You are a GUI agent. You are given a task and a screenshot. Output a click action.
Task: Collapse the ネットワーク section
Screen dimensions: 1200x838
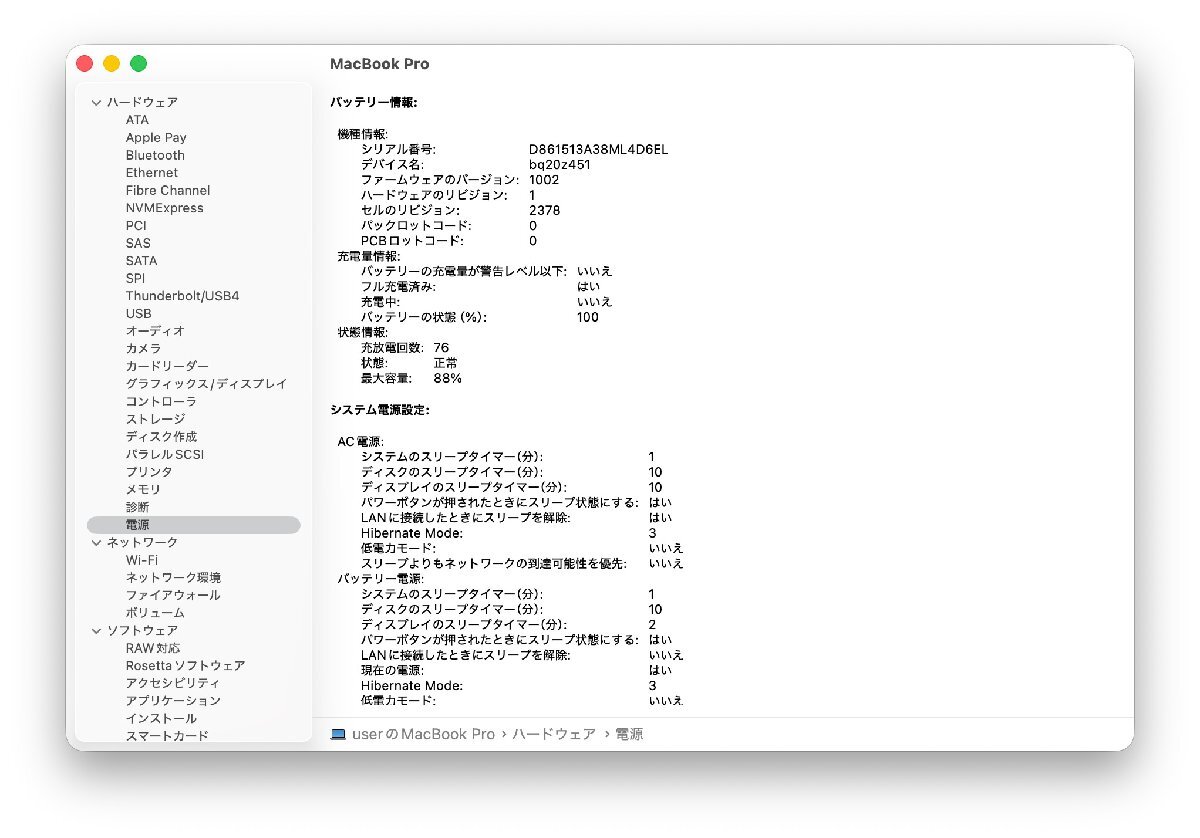(x=97, y=542)
